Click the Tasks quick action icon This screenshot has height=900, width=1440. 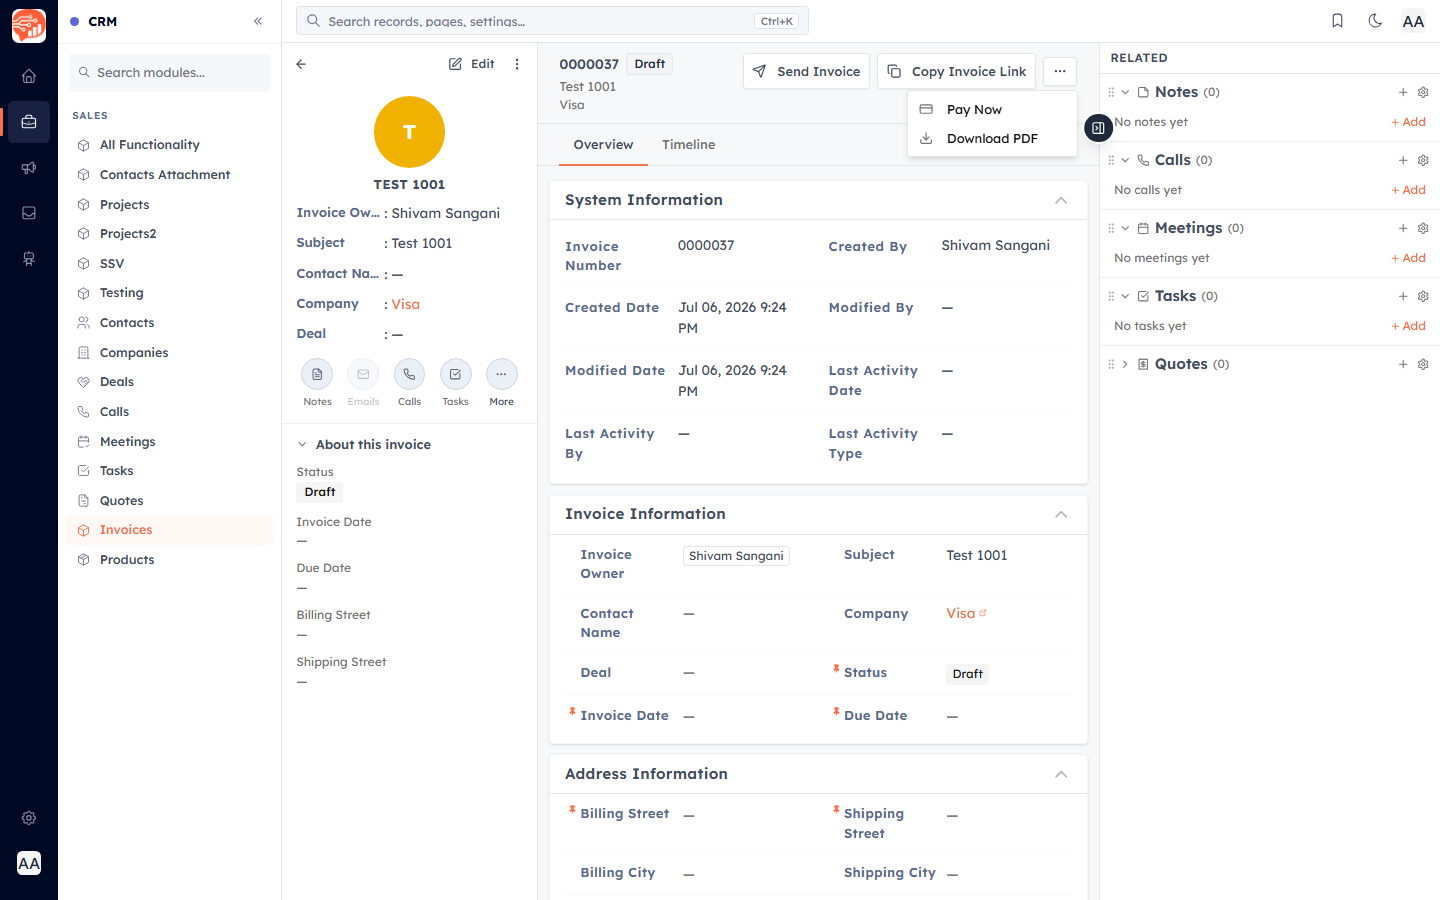click(x=455, y=374)
